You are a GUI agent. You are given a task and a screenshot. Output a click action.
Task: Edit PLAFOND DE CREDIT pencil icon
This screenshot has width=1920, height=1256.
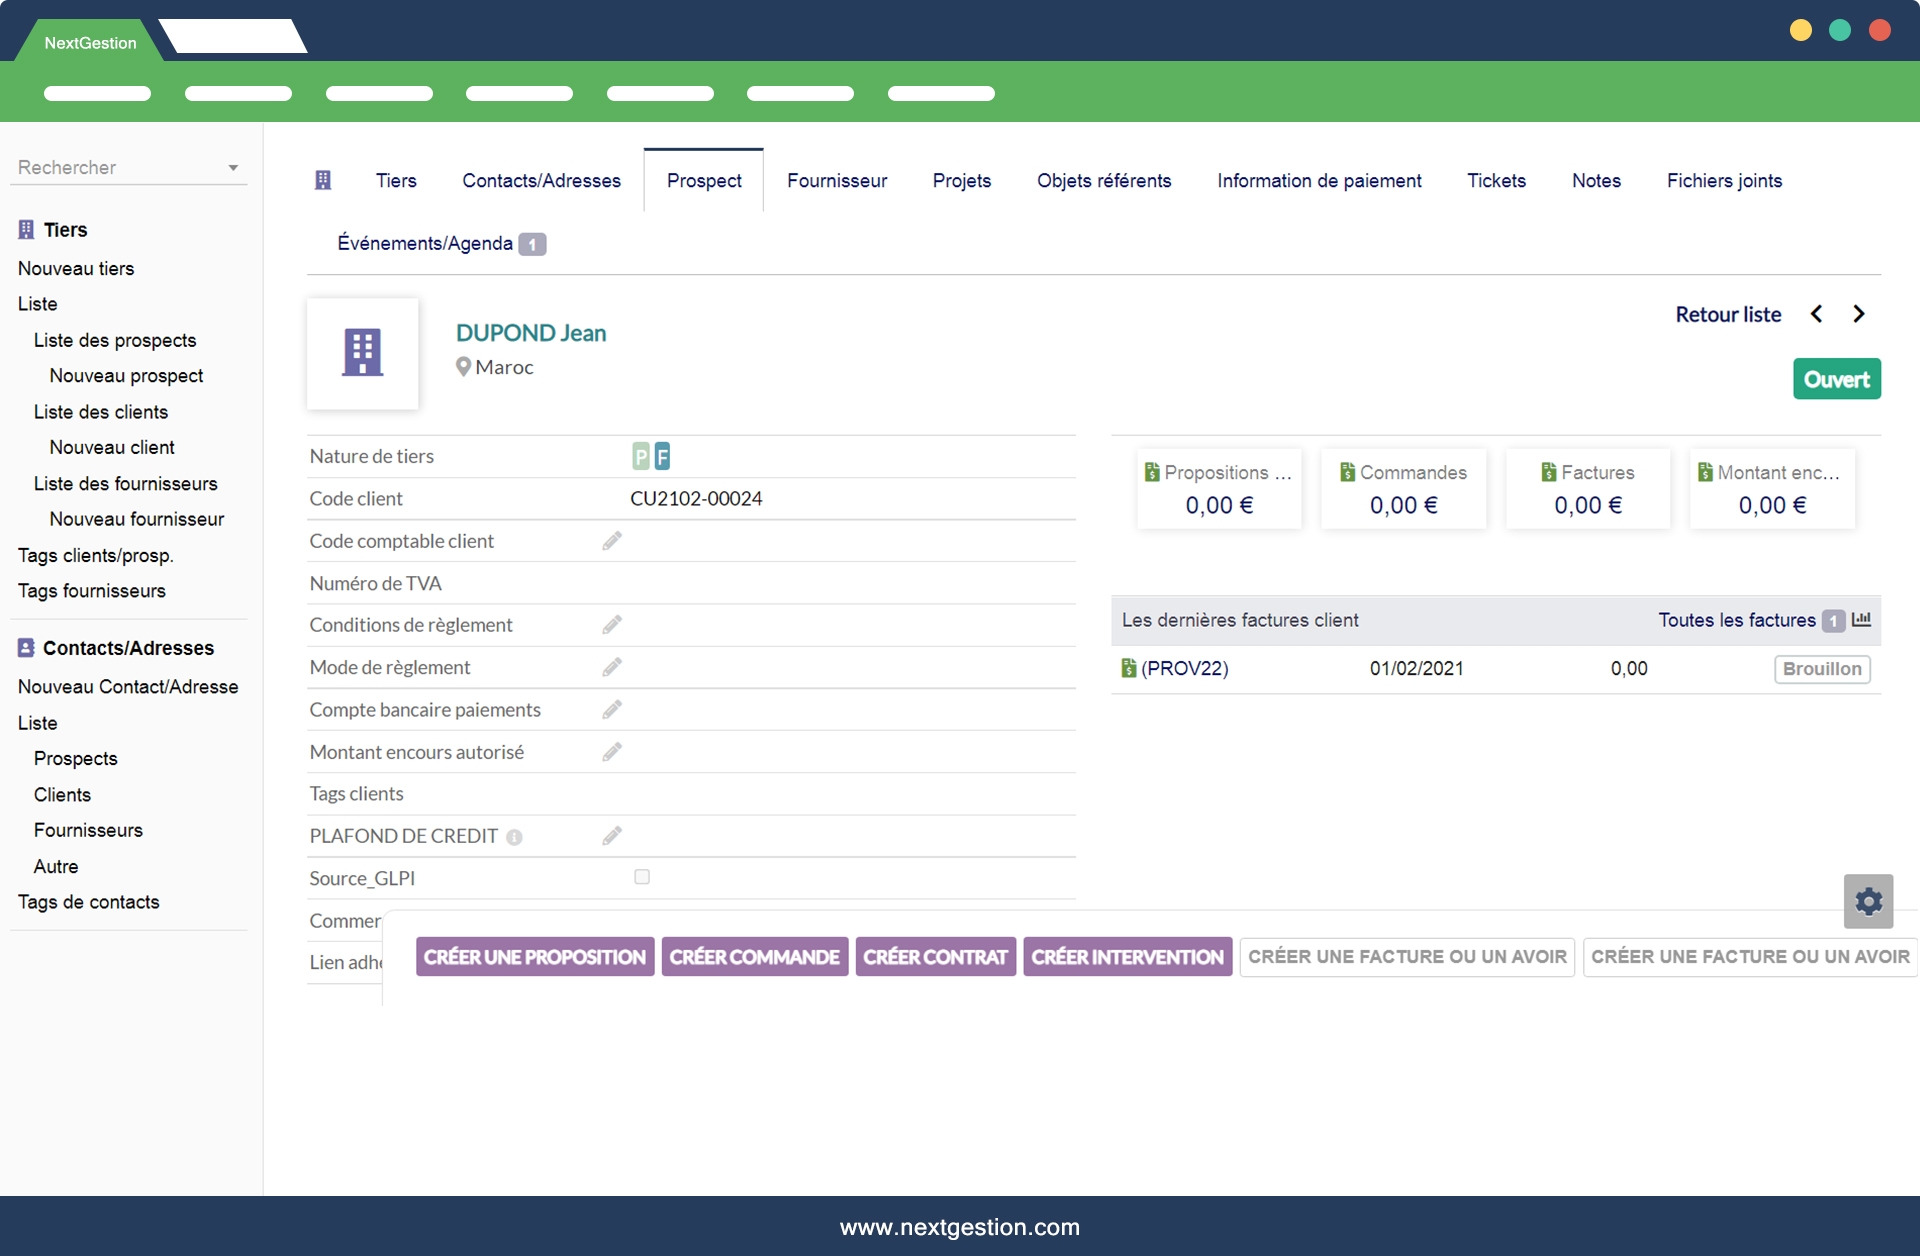click(x=612, y=836)
